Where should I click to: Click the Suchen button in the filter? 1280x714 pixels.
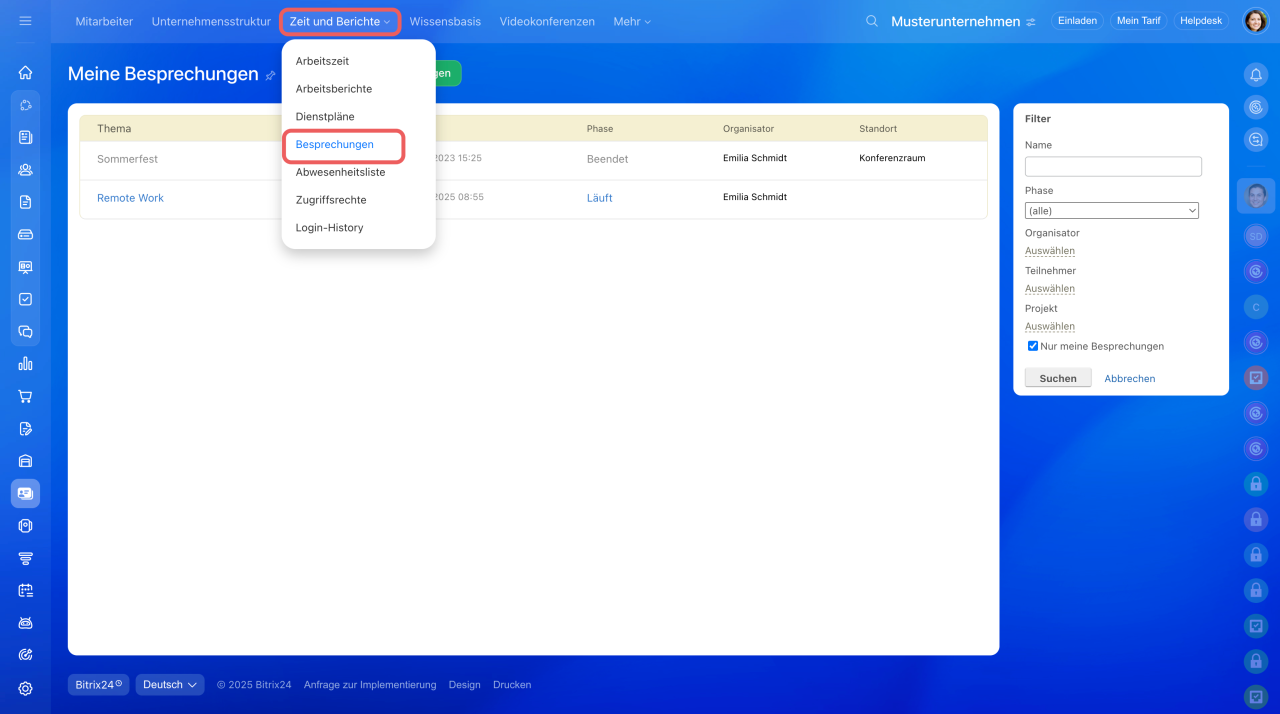[1058, 378]
